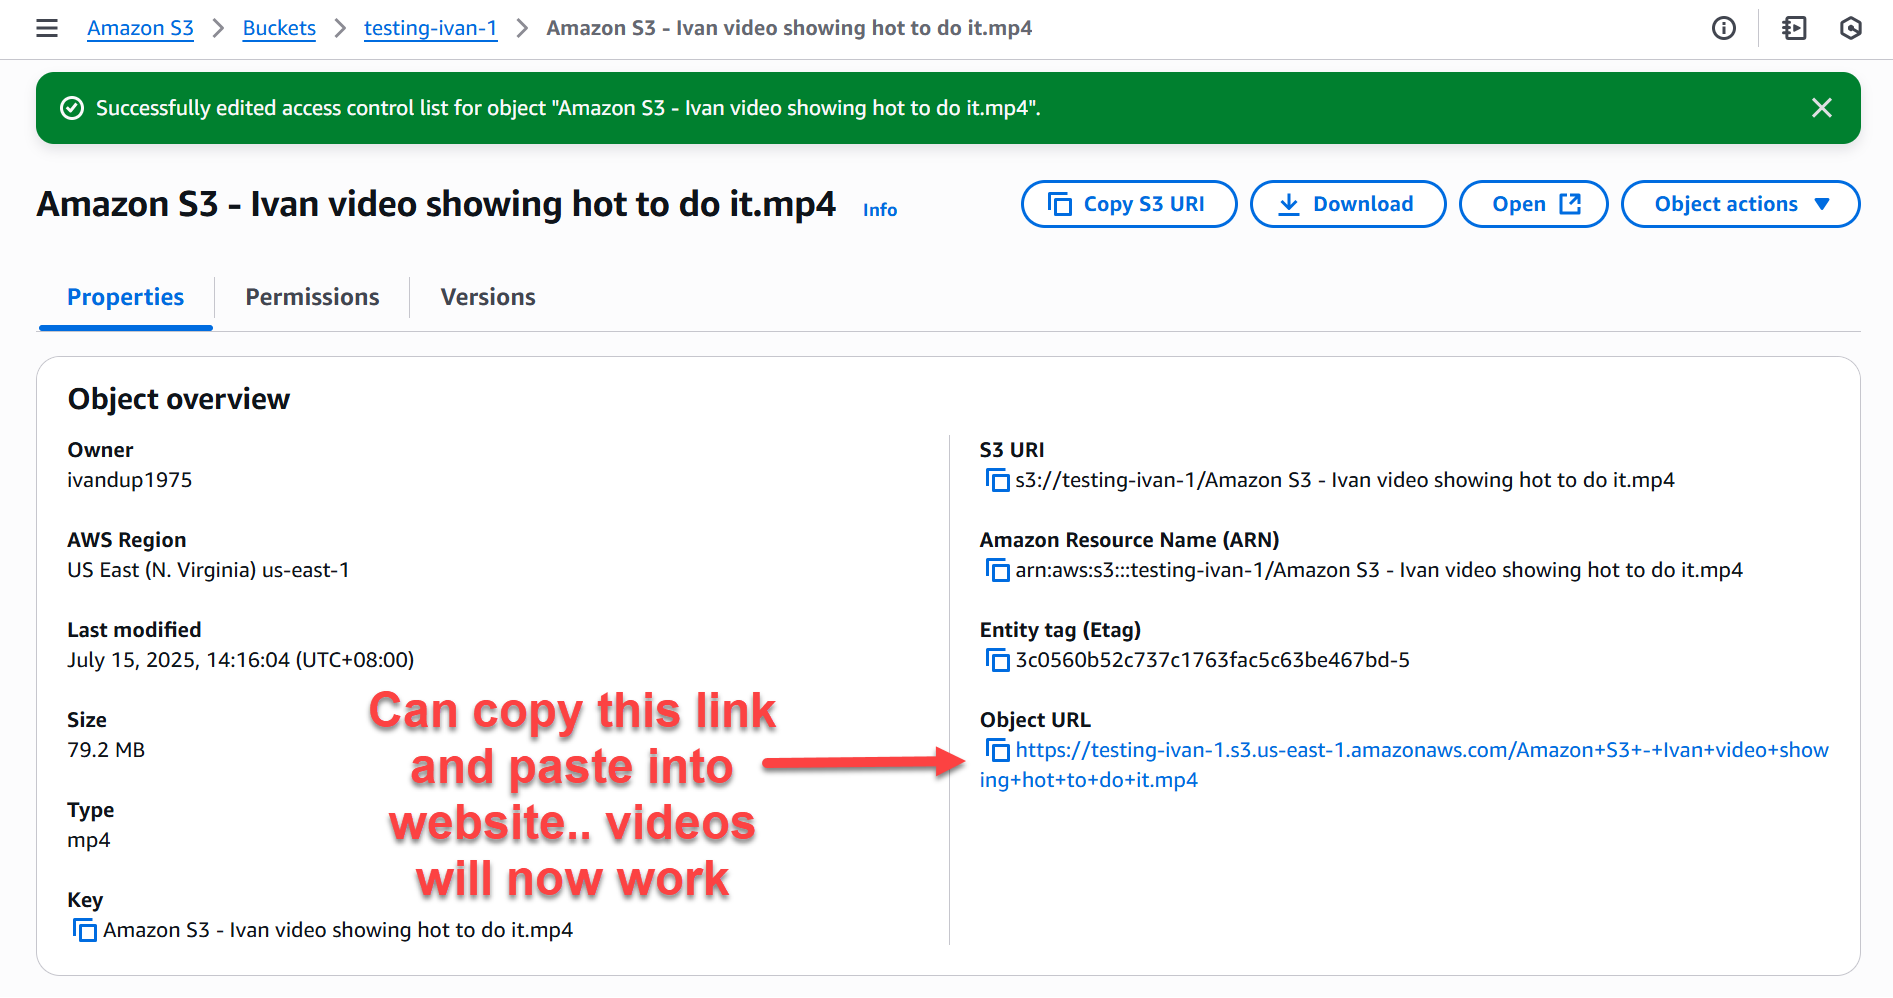Download the mp4 object

click(x=1347, y=204)
